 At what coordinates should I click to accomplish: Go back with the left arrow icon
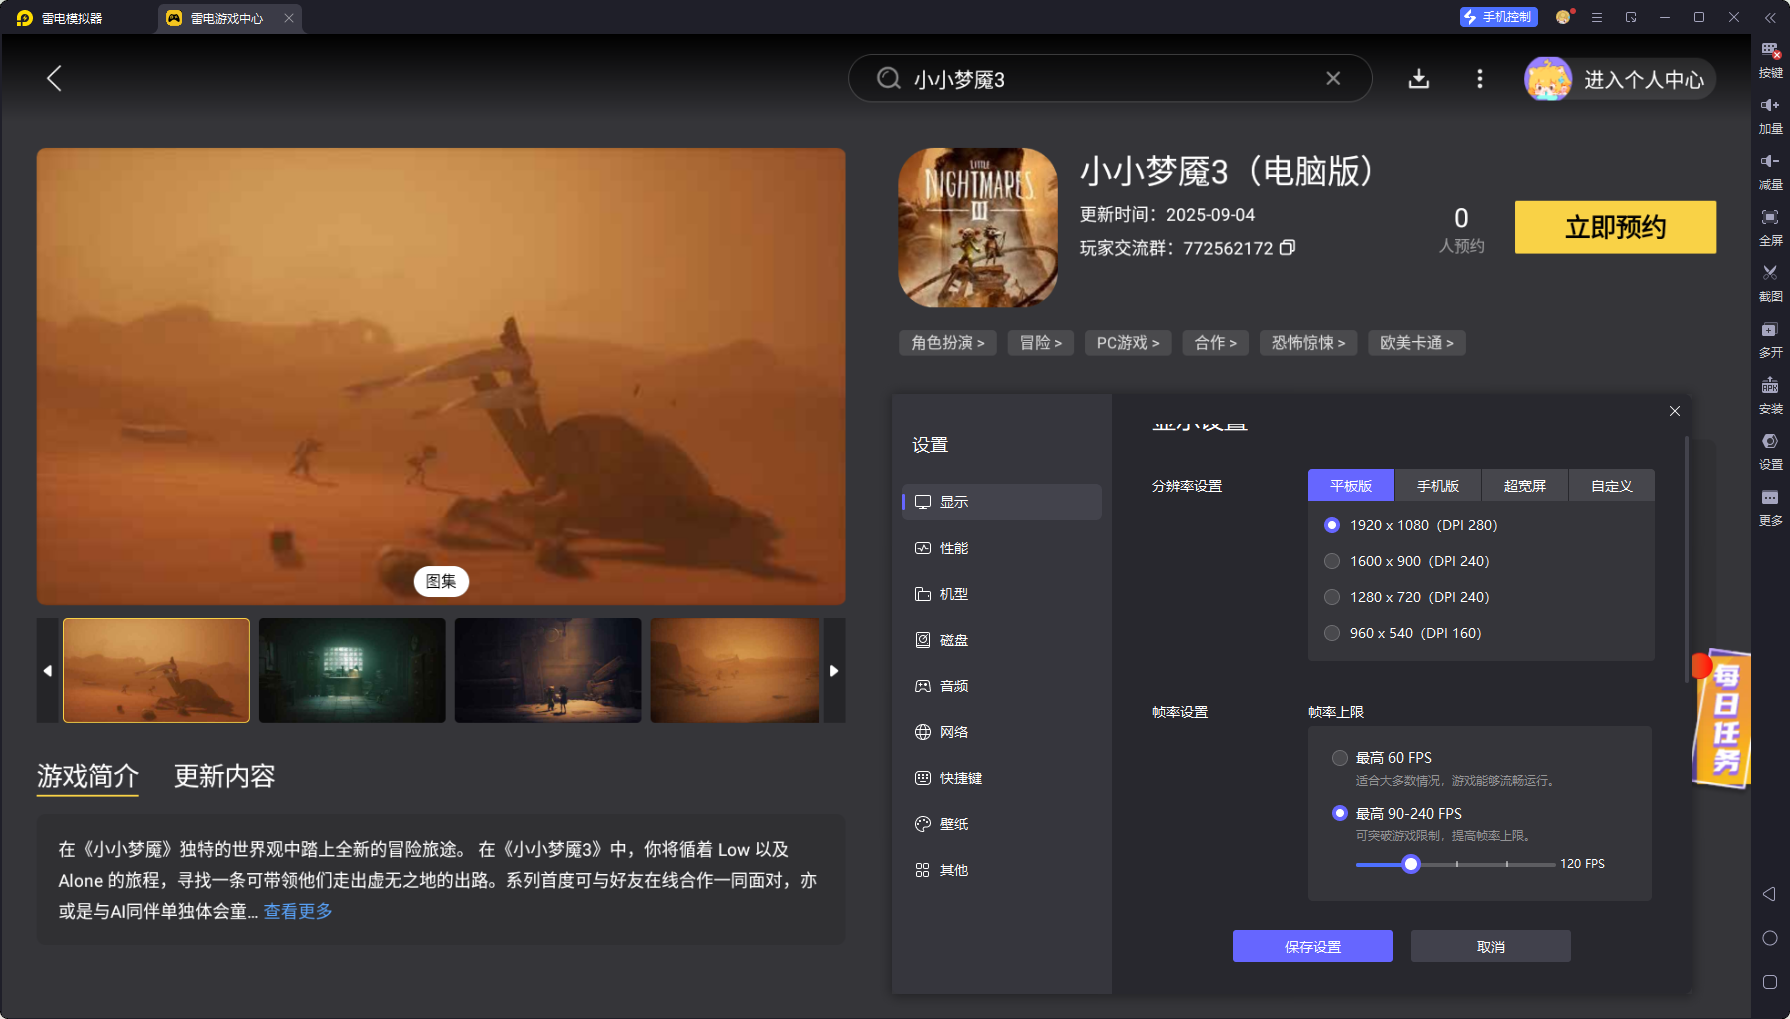tap(54, 78)
